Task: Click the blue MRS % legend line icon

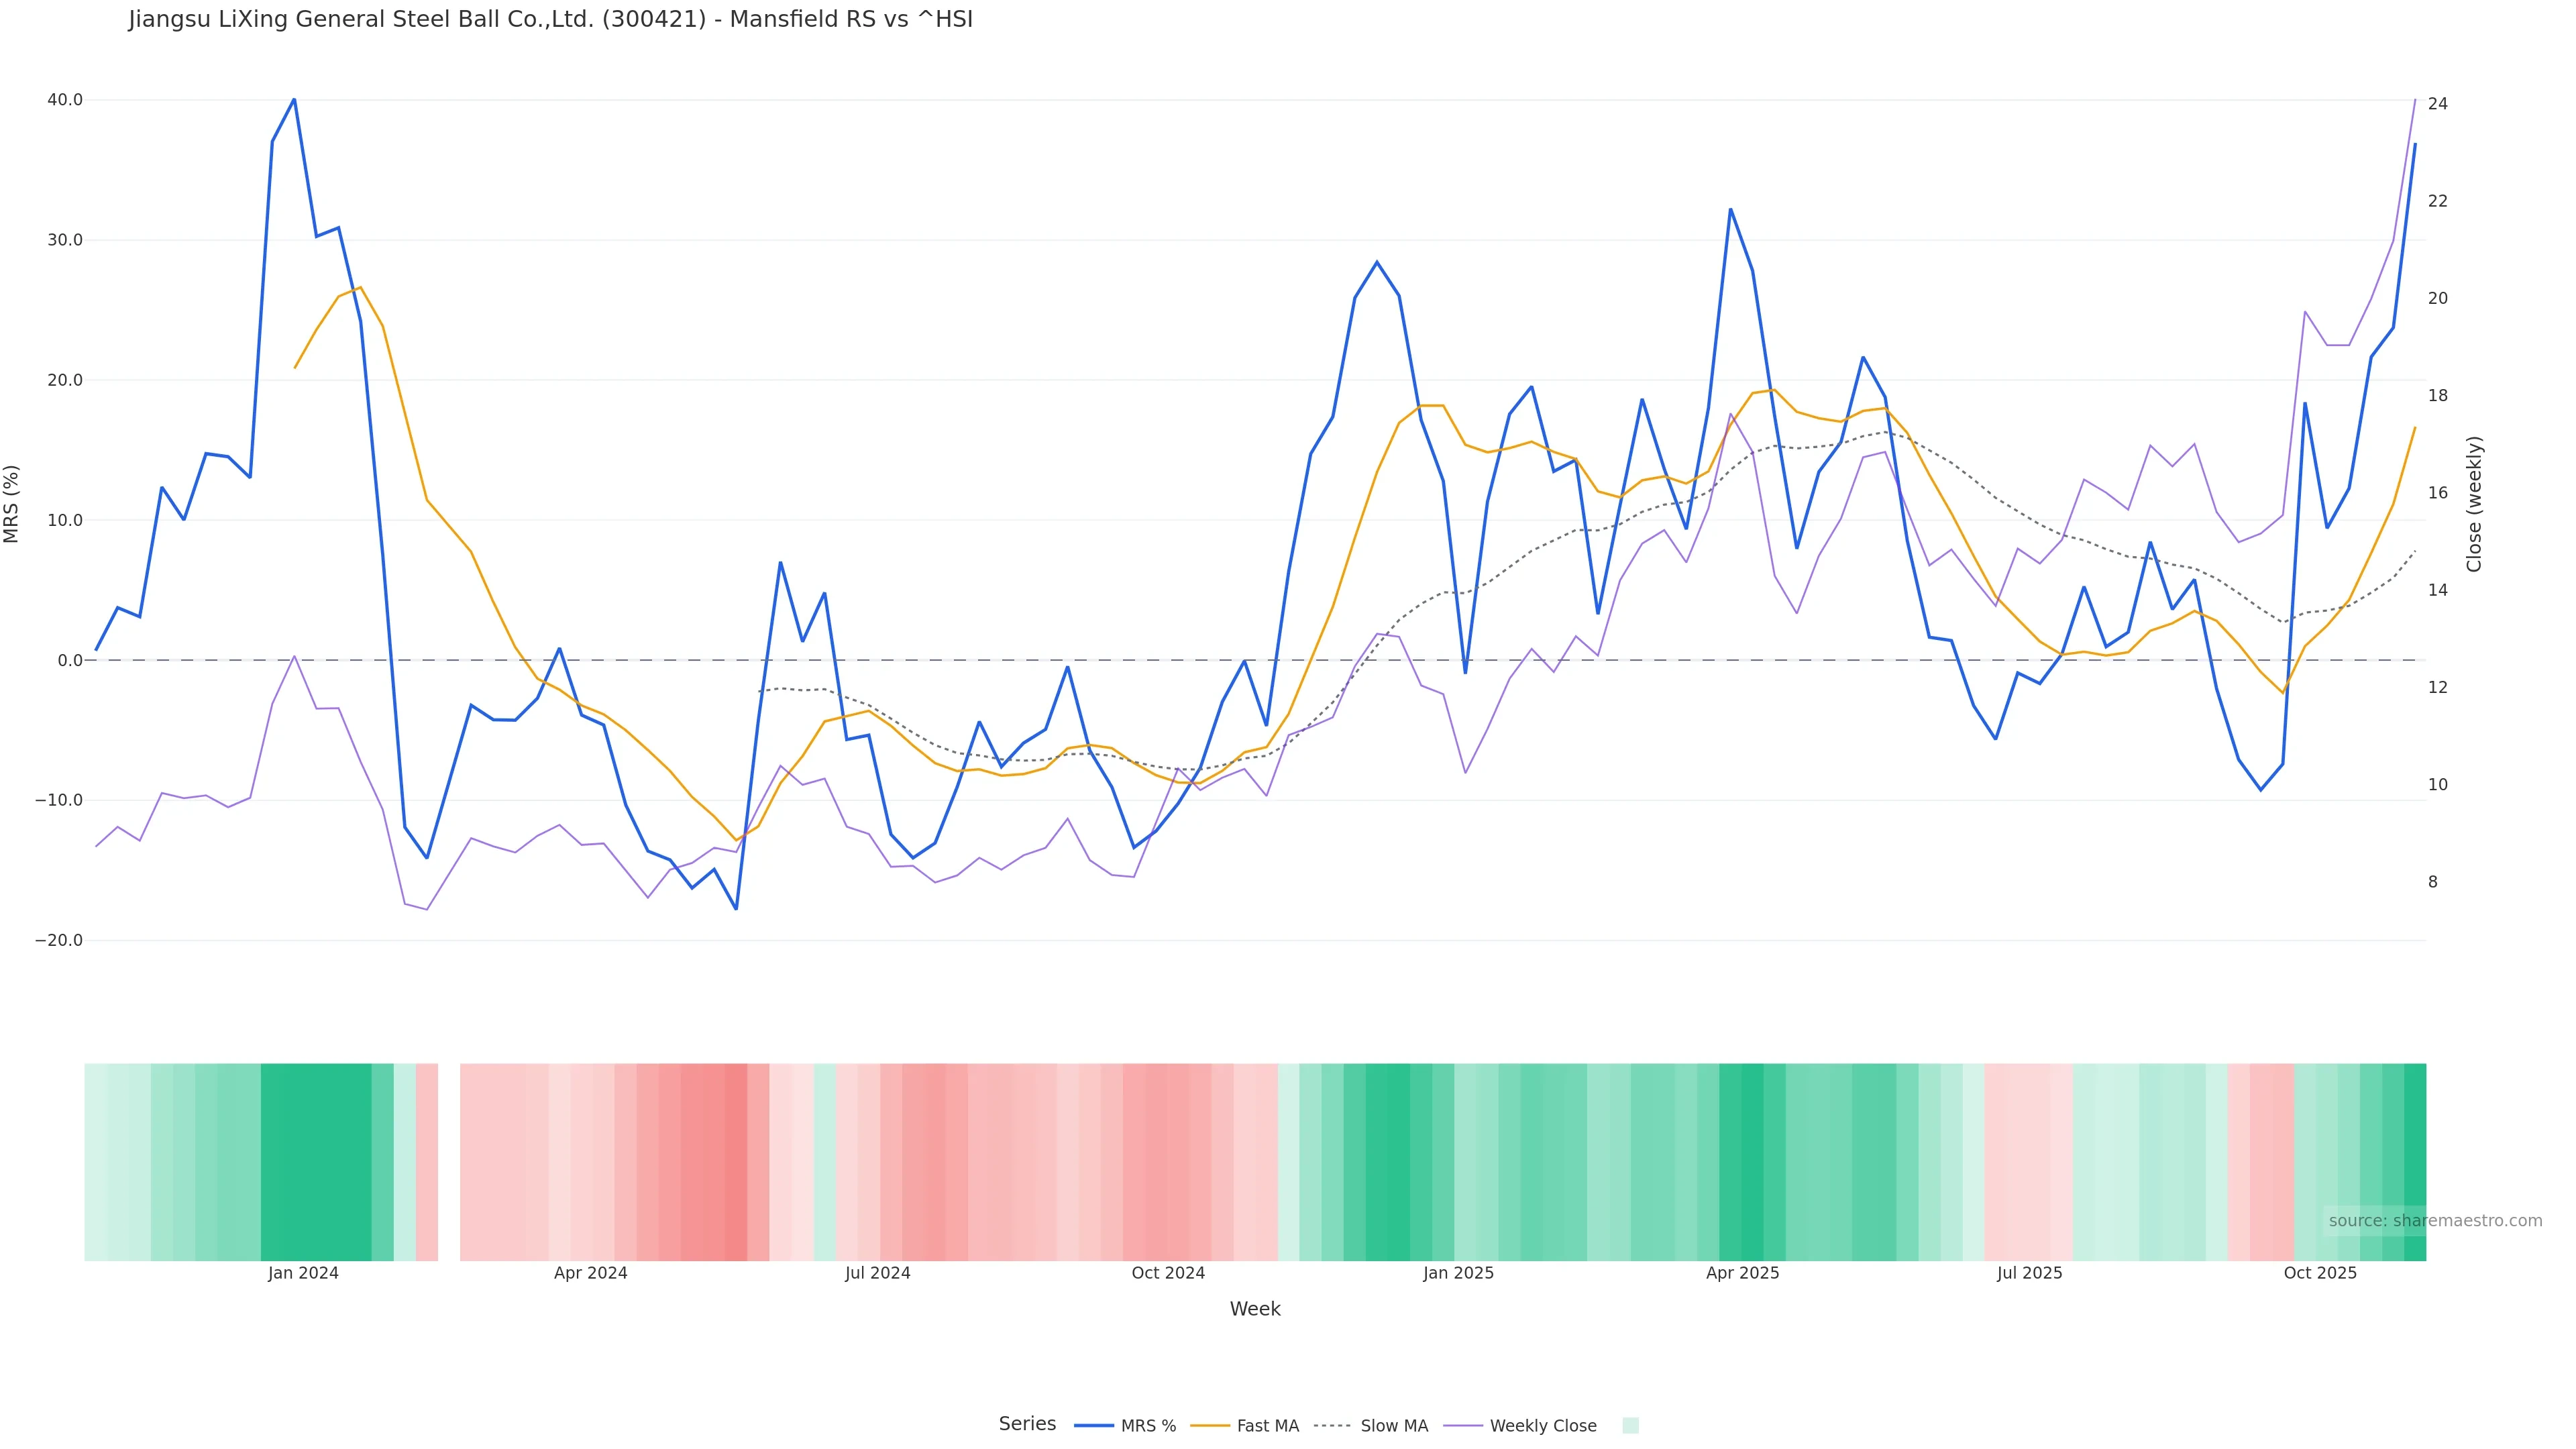Action: point(1093,1426)
